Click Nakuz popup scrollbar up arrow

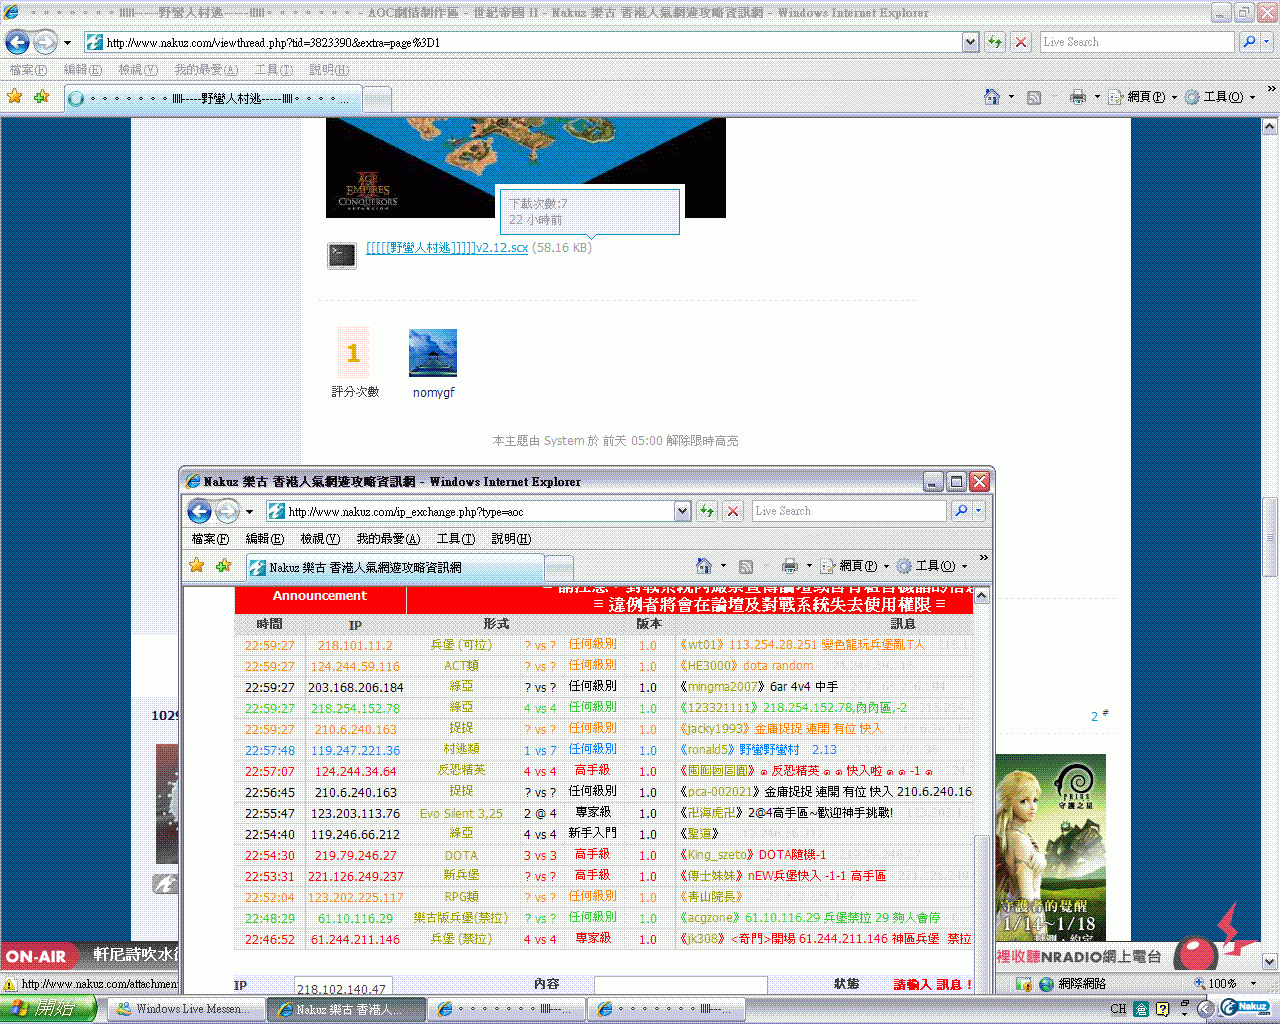pos(982,596)
